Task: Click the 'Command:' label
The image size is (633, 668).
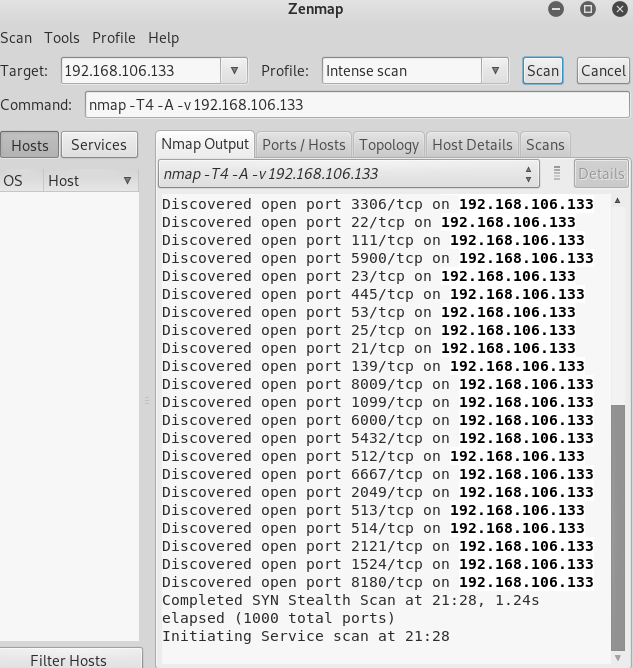Action: [x=36, y=105]
